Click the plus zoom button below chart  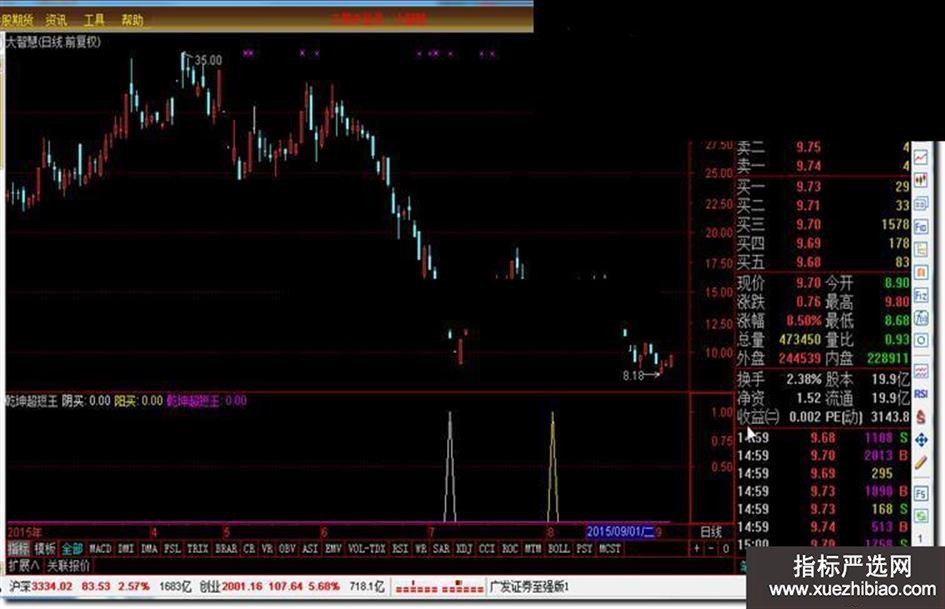click(x=697, y=548)
